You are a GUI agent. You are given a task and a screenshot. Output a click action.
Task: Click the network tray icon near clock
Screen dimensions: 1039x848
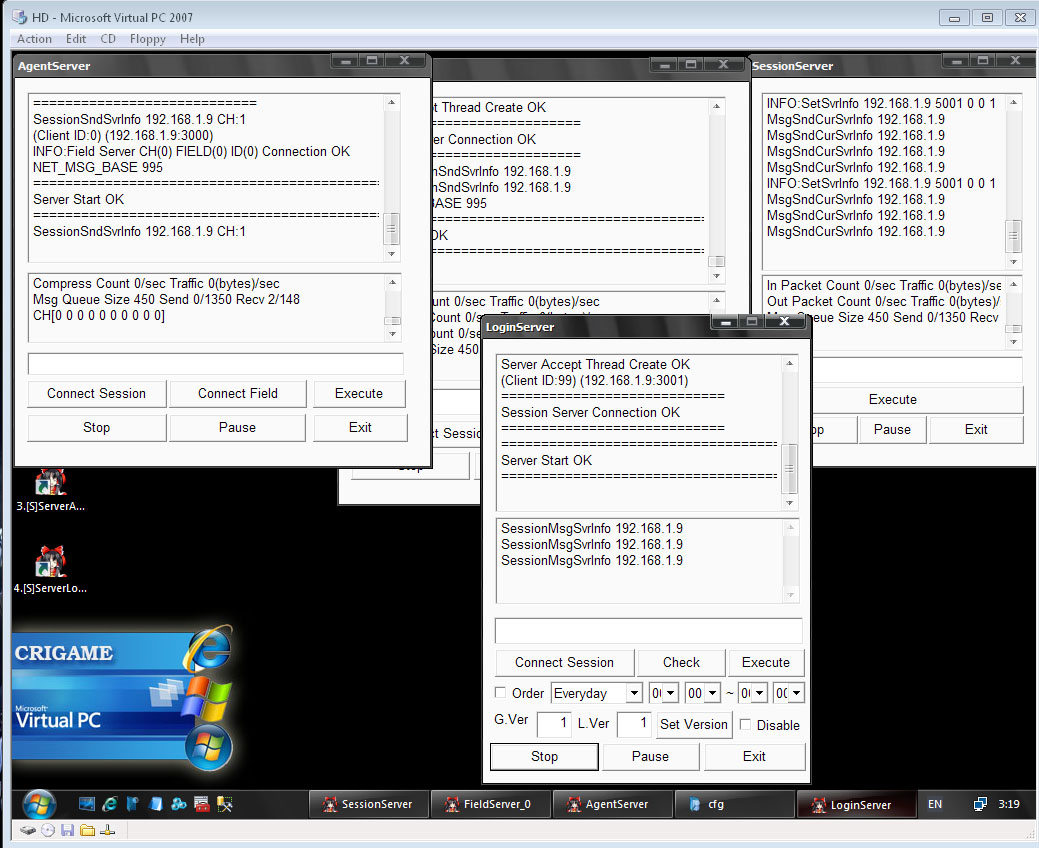(980, 804)
